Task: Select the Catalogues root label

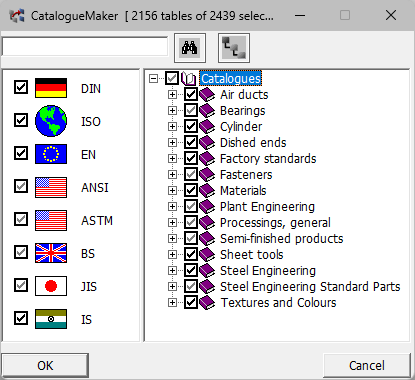Action: coord(231,79)
